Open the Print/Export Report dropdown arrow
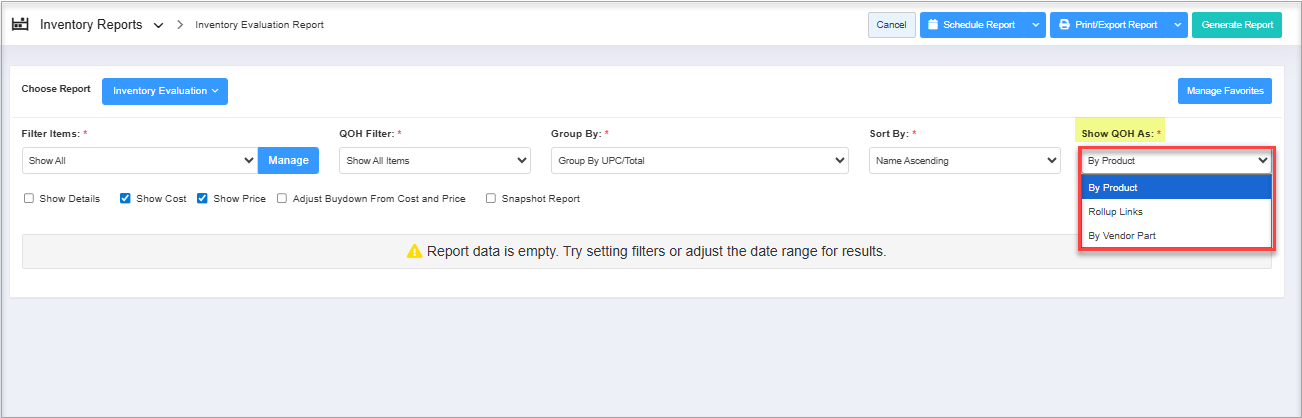1302x418 pixels. tap(1177, 25)
